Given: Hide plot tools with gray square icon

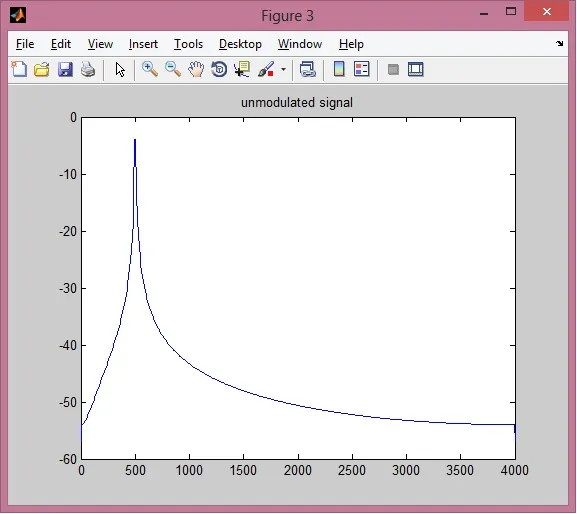Looking at the screenshot, I should click(393, 69).
